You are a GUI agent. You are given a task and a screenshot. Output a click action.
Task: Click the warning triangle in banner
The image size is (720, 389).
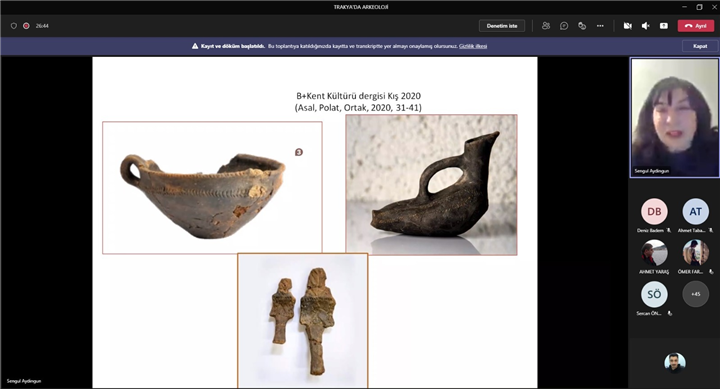pyautogui.click(x=195, y=46)
